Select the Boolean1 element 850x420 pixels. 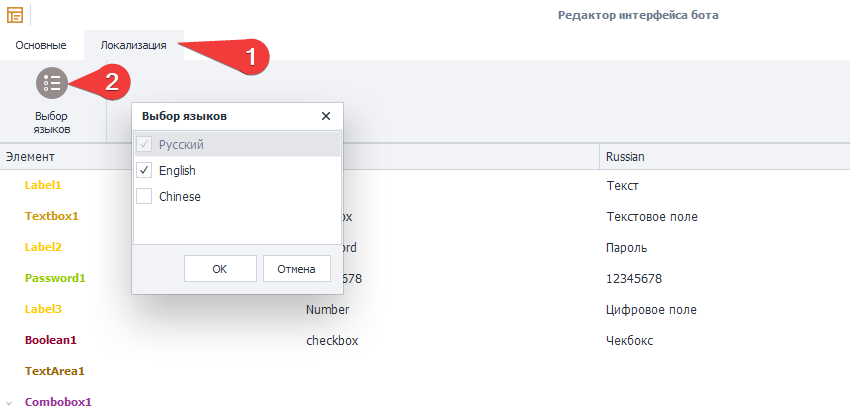[51, 341]
